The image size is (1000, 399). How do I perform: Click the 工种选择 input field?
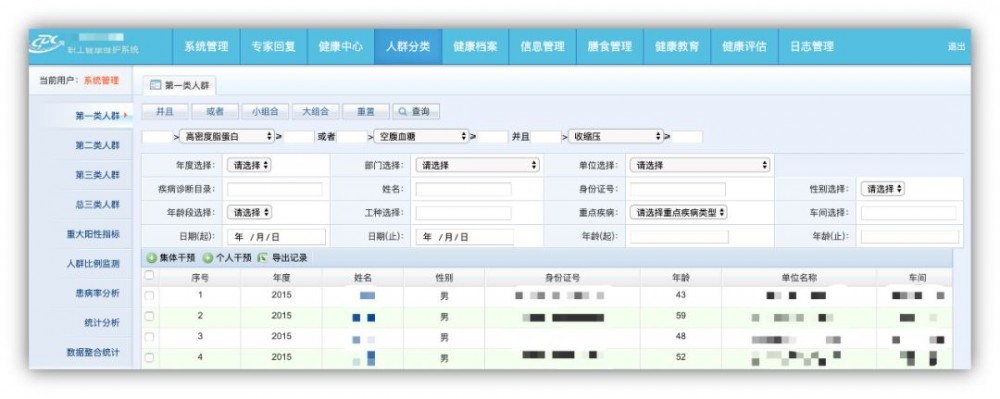(x=464, y=213)
